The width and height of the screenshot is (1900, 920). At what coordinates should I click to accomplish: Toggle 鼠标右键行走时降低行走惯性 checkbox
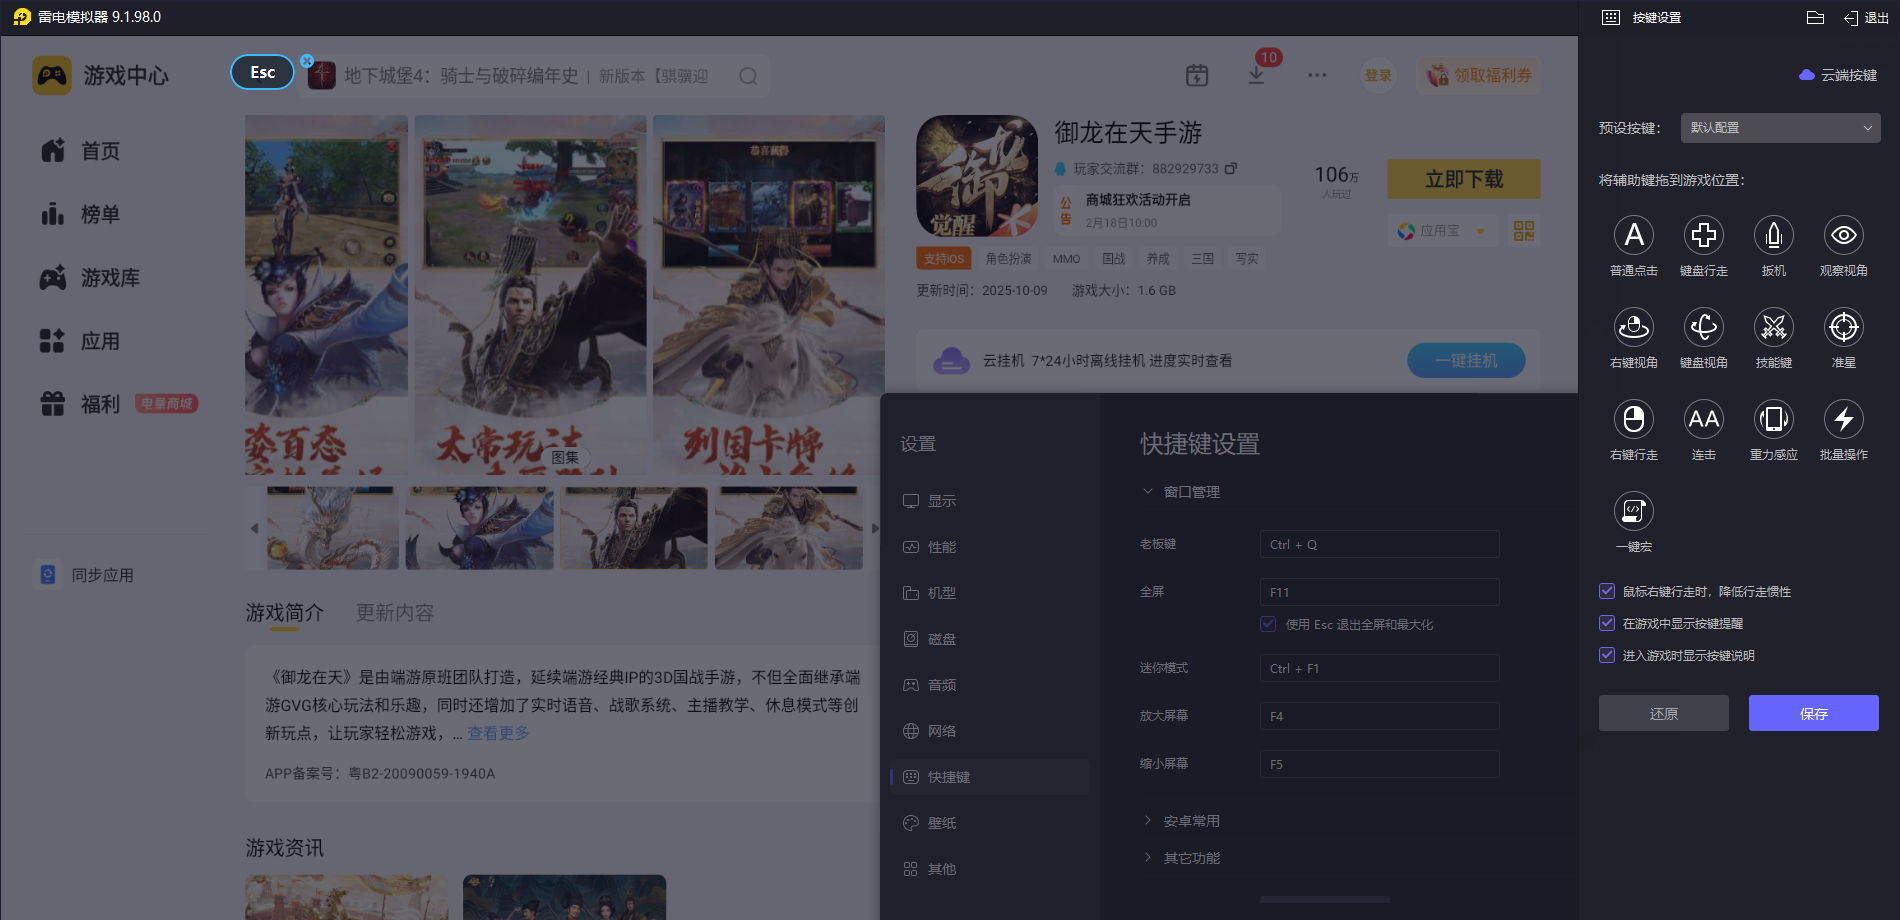point(1607,592)
